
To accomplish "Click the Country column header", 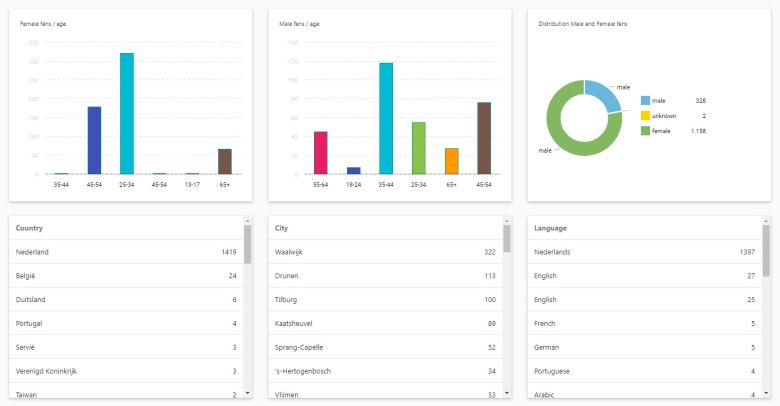I will 30,228.
